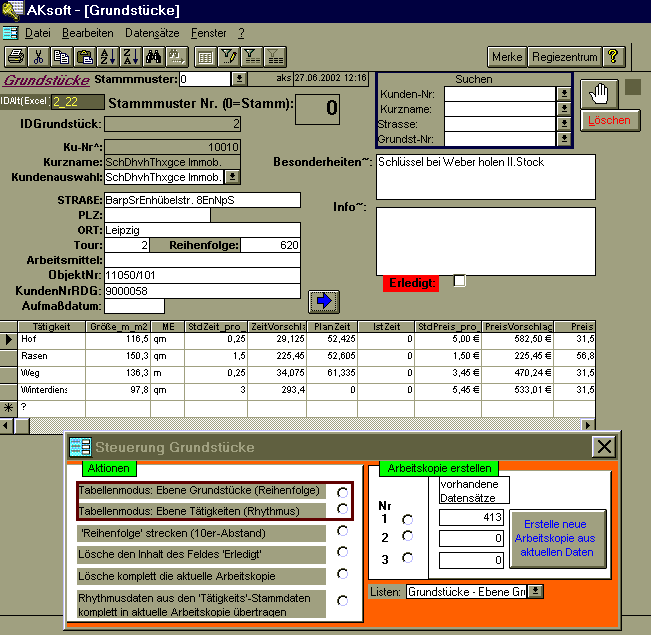Toggle the Erledigt checkbox
The width and height of the screenshot is (651, 635).
pyautogui.click(x=460, y=281)
